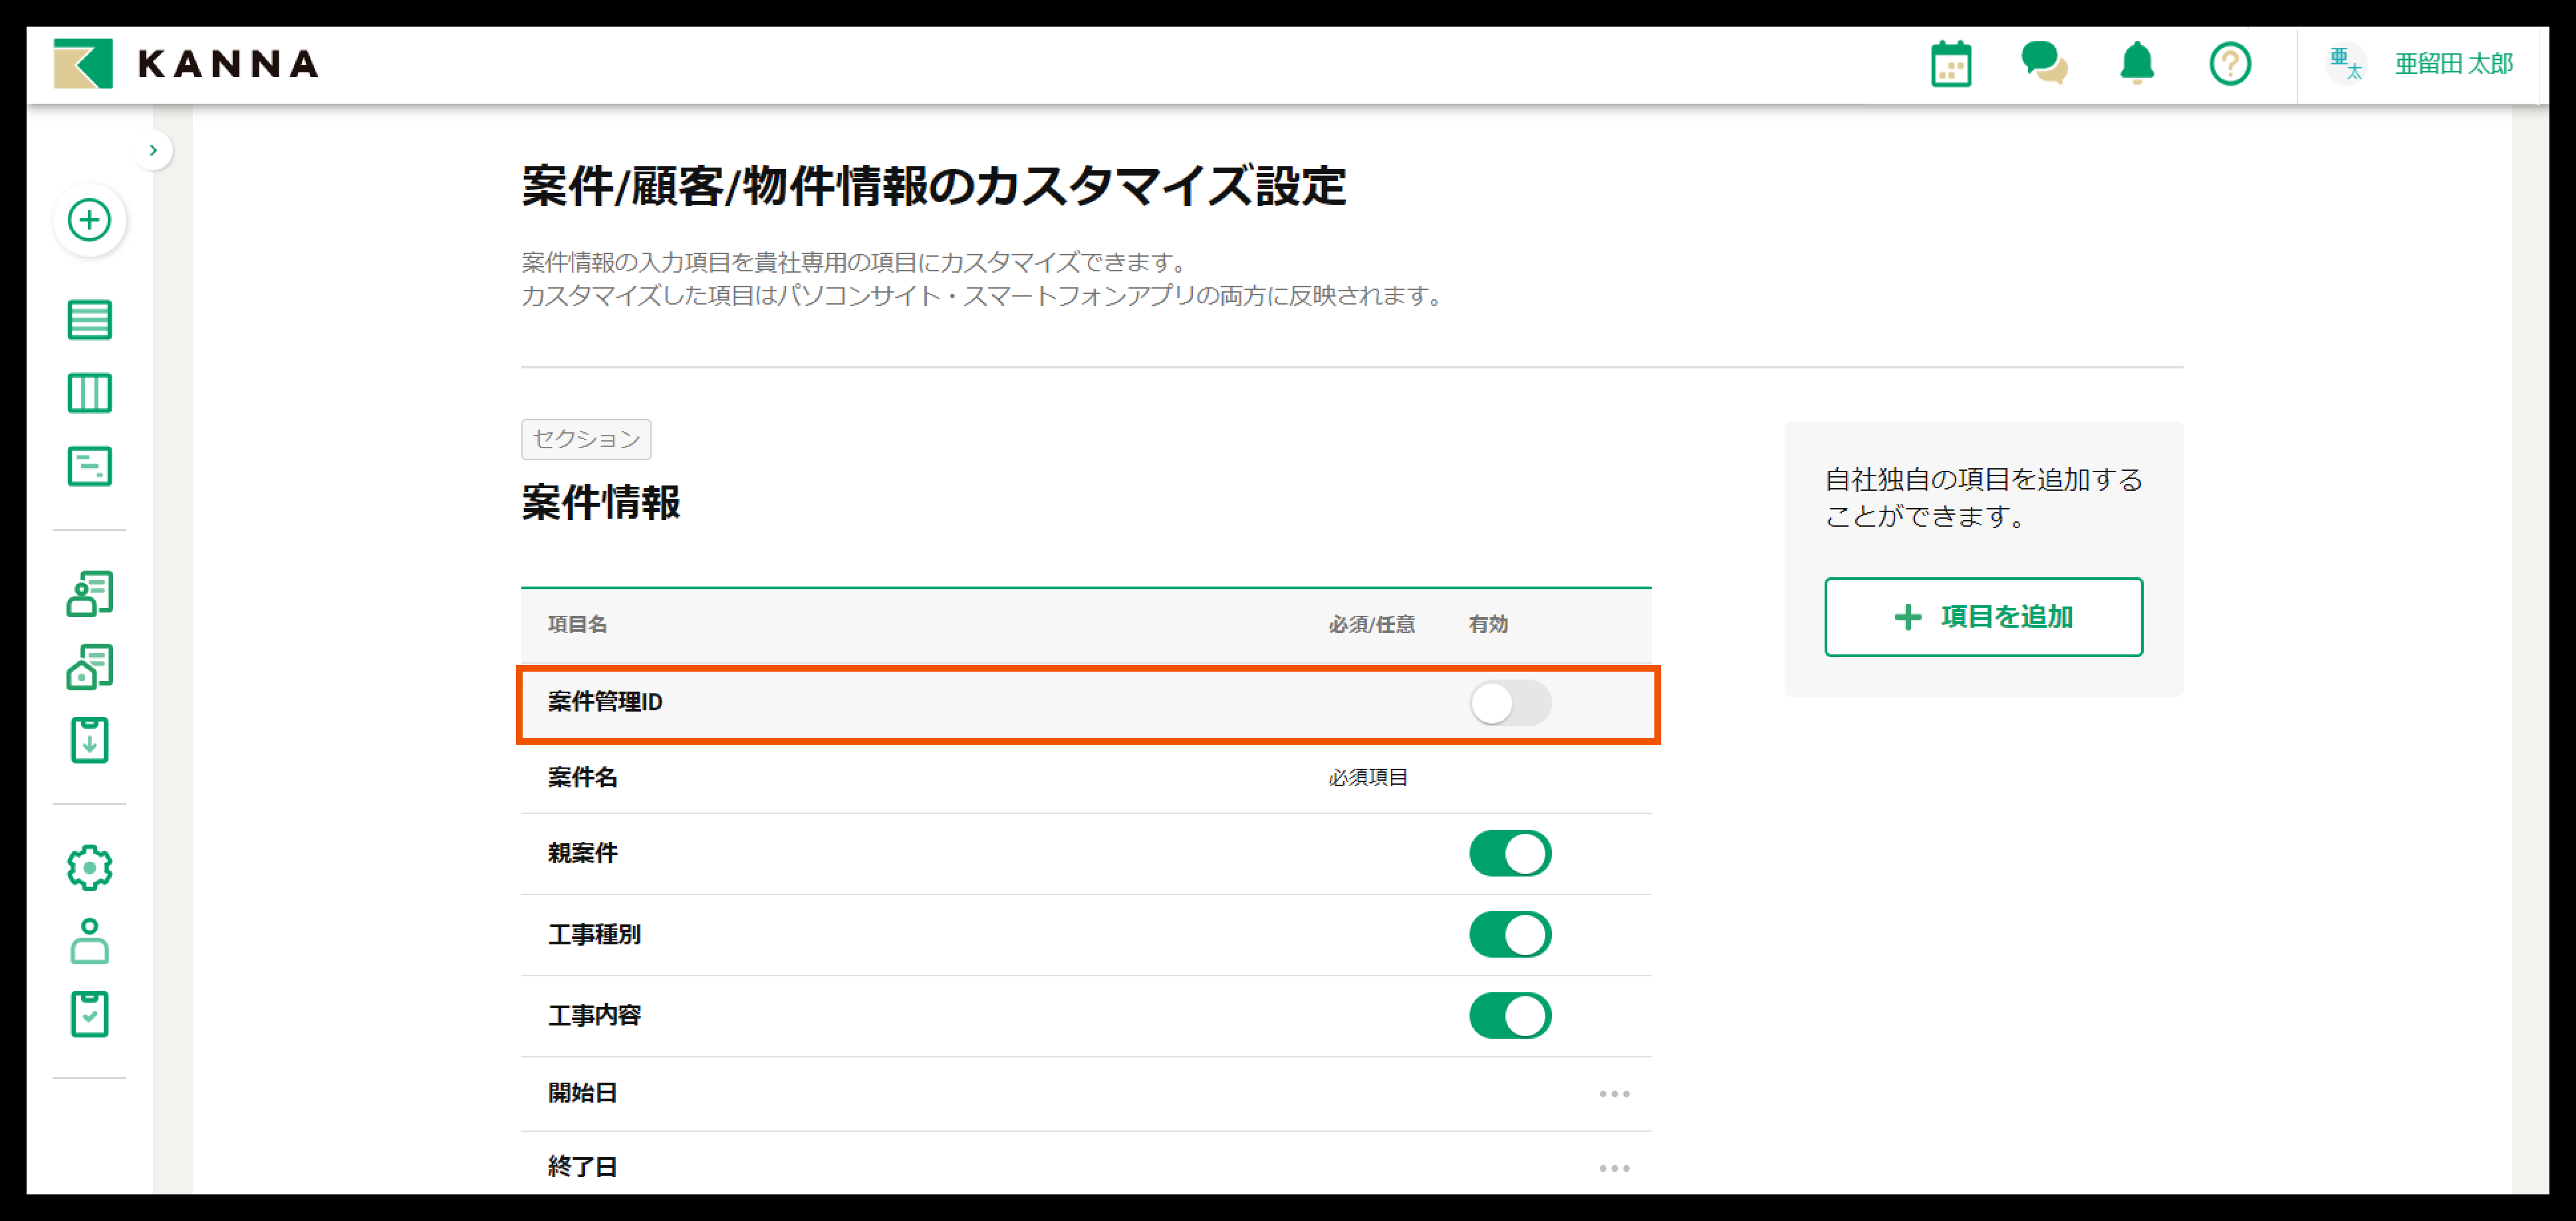Enable the 案件管理ID toggle

click(x=1510, y=703)
